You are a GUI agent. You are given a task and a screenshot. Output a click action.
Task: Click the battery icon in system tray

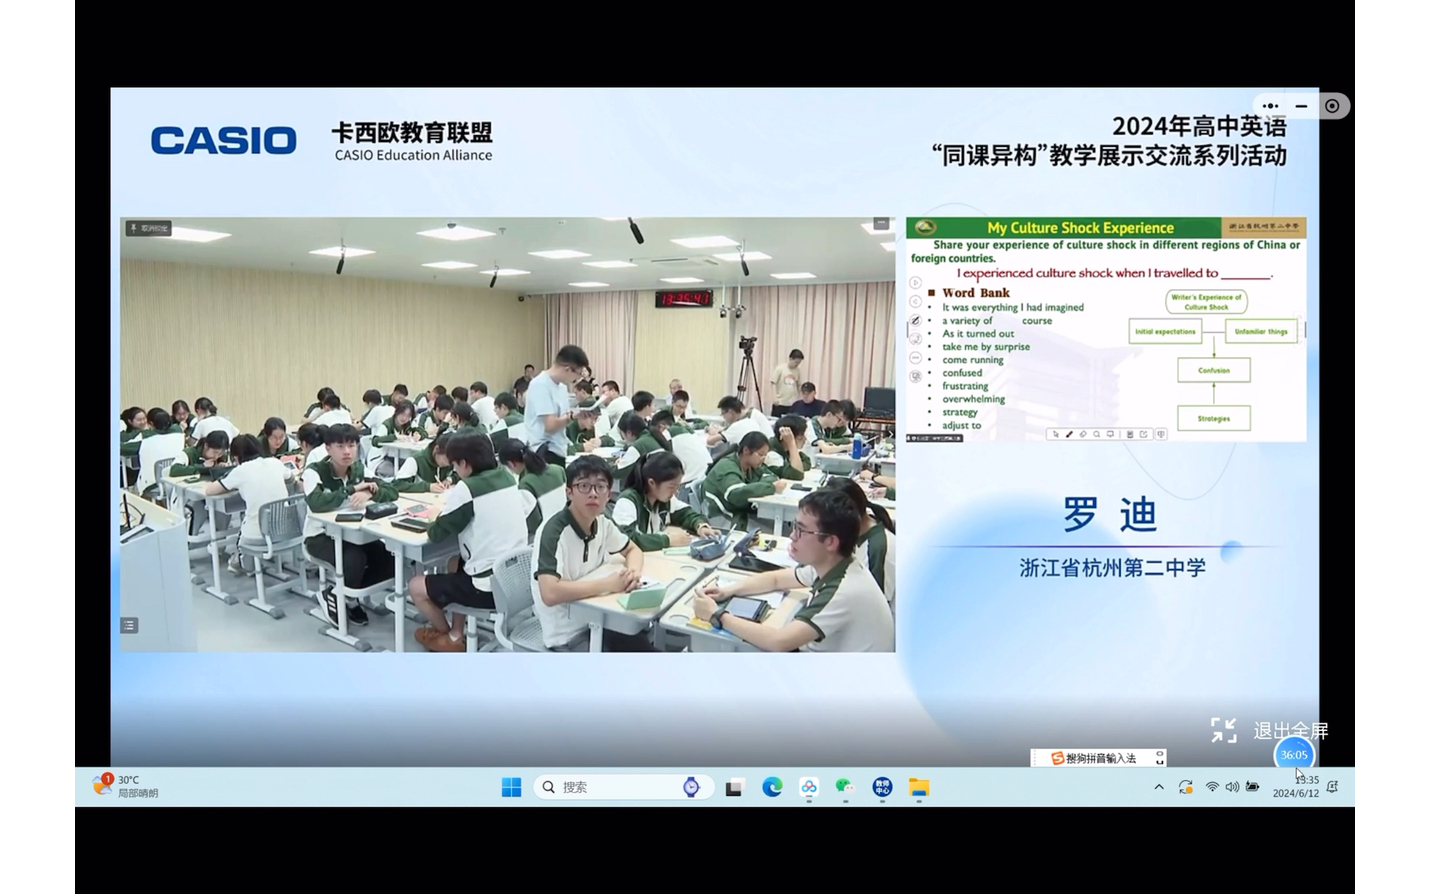pos(1253,788)
